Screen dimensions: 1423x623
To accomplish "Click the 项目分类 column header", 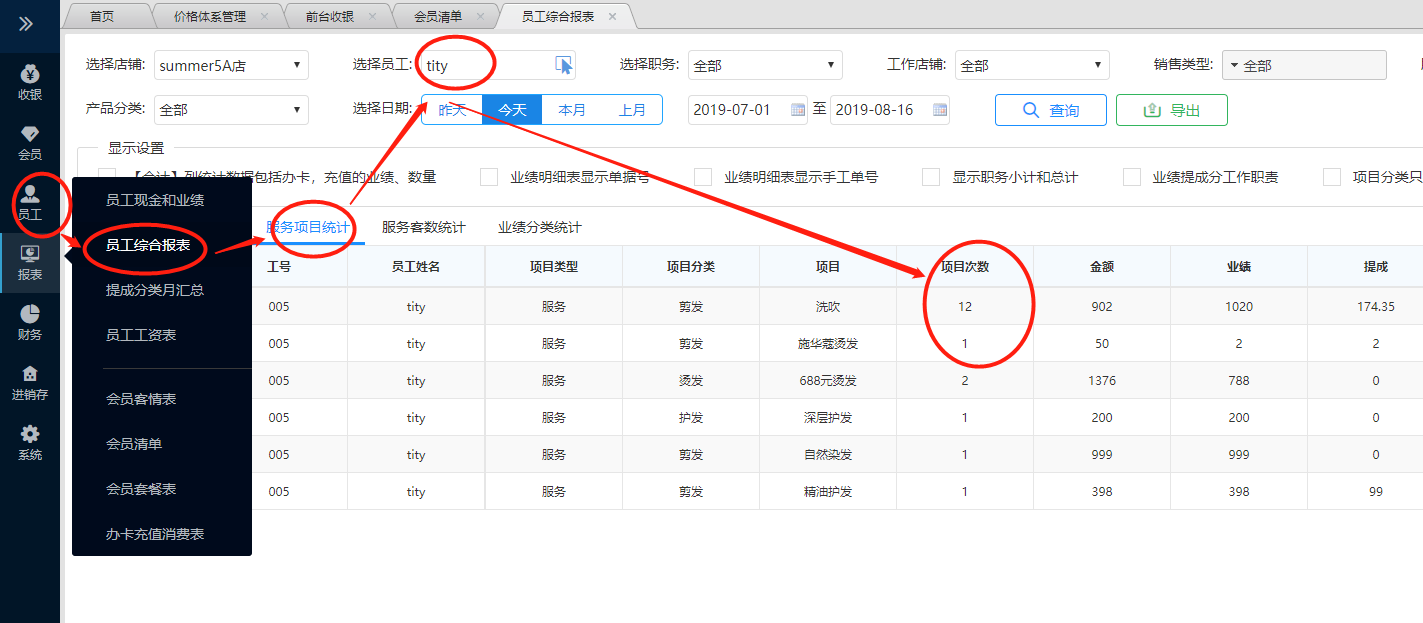I will [x=691, y=267].
